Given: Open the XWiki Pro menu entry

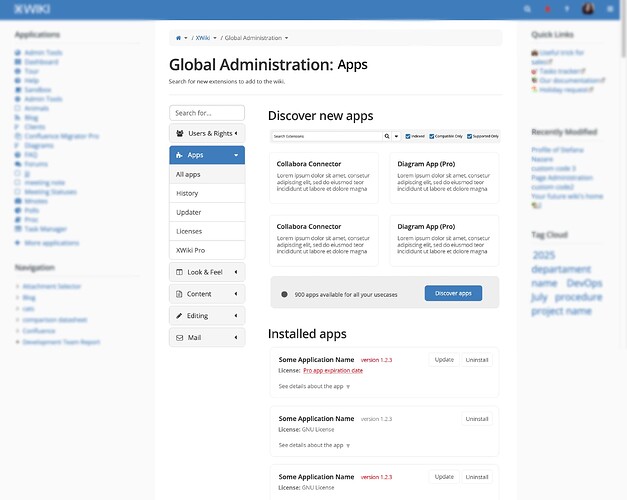Looking at the screenshot, I should [207, 250].
